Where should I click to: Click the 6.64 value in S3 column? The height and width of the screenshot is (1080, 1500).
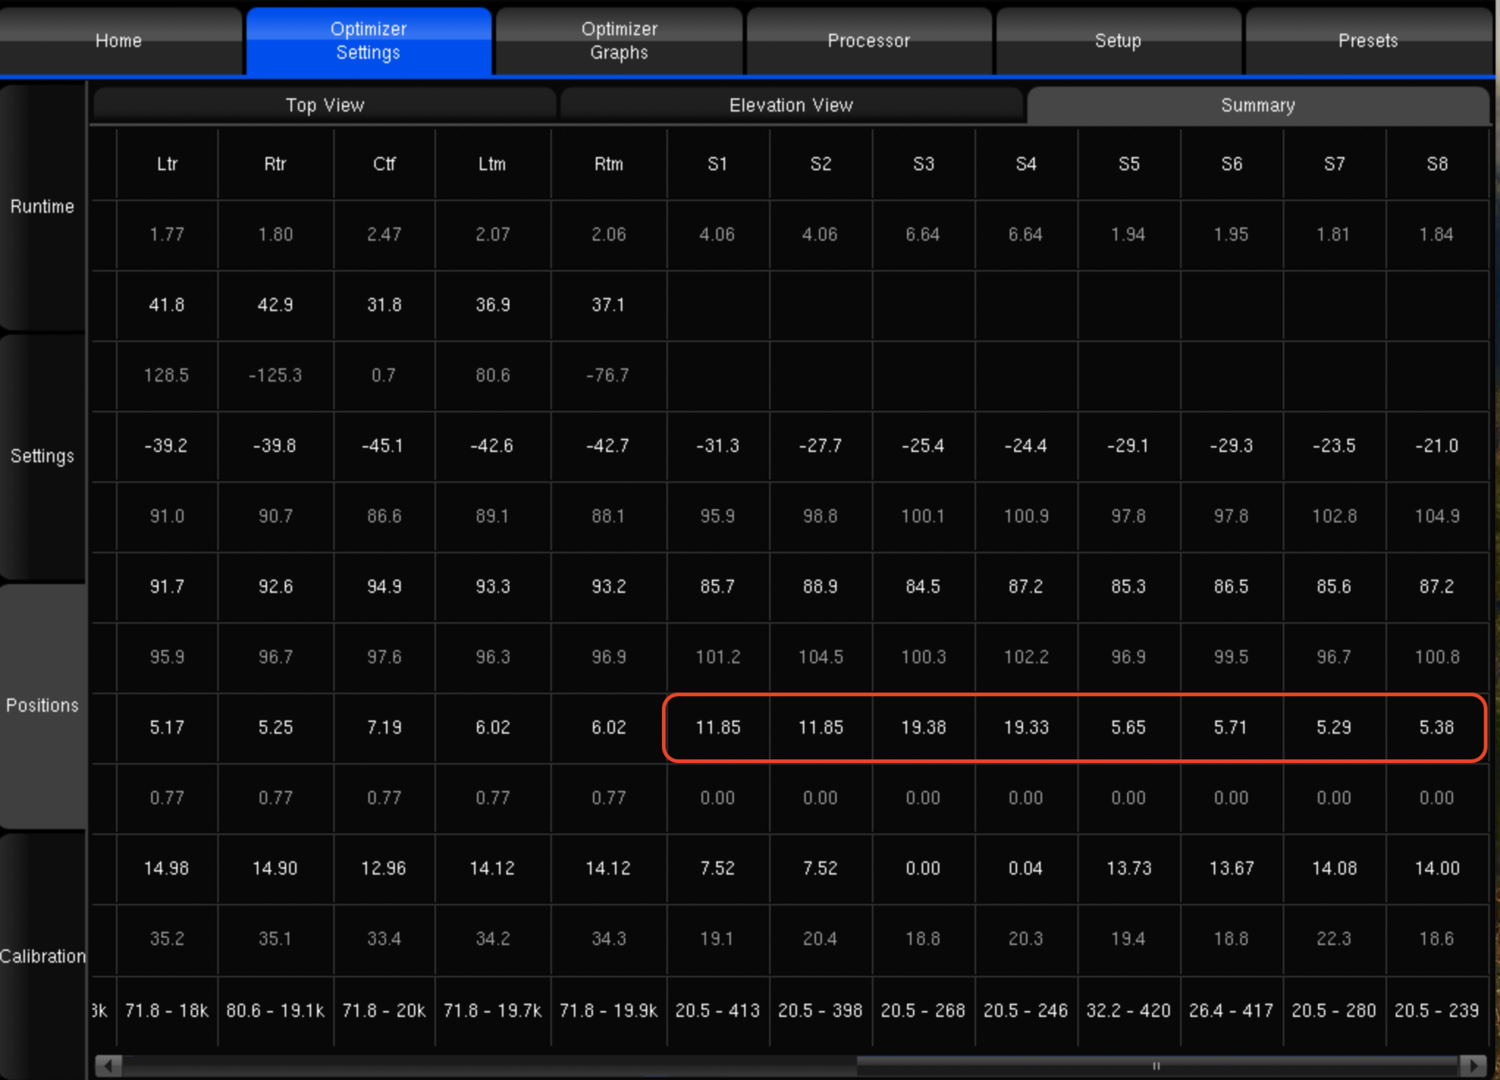pyautogui.click(x=923, y=235)
